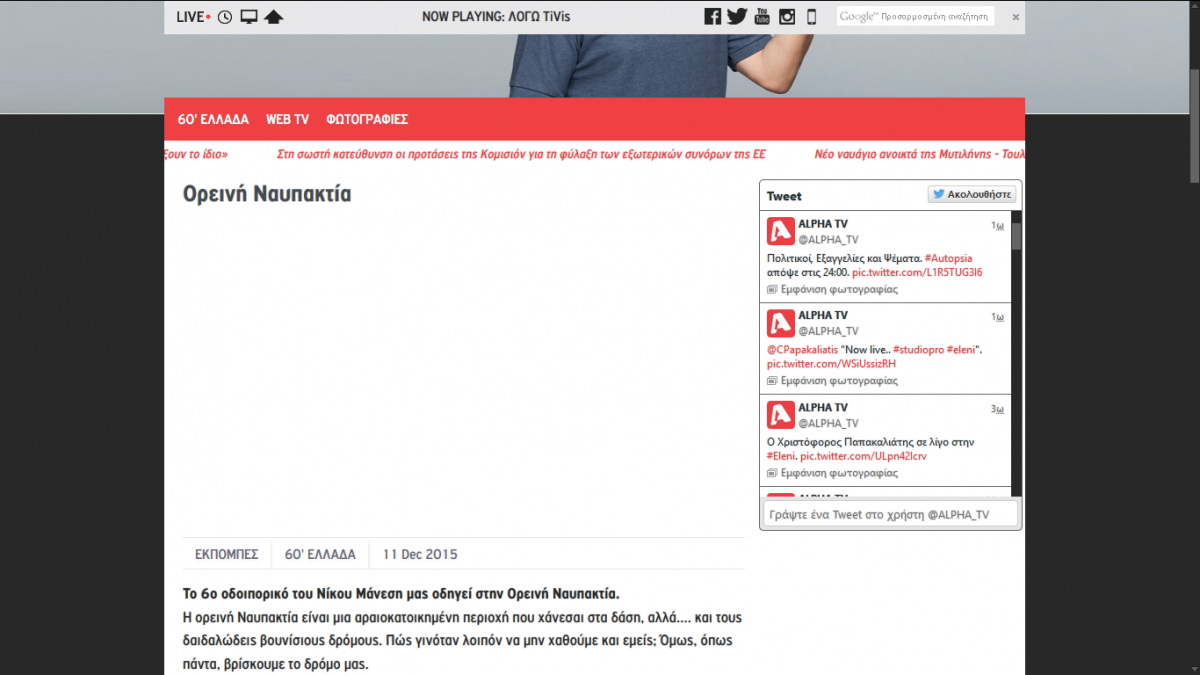1200x675 pixels.
Task: Open the Facebook page icon
Action: (712, 16)
